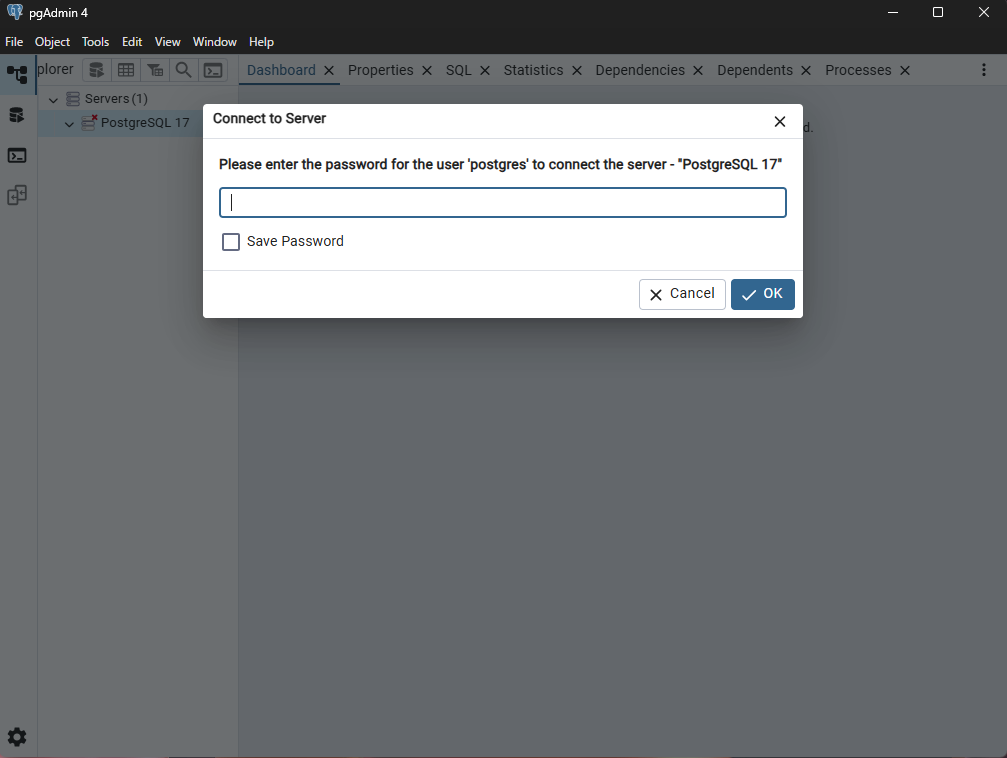Select the Servers (1) tree item label

point(116,99)
